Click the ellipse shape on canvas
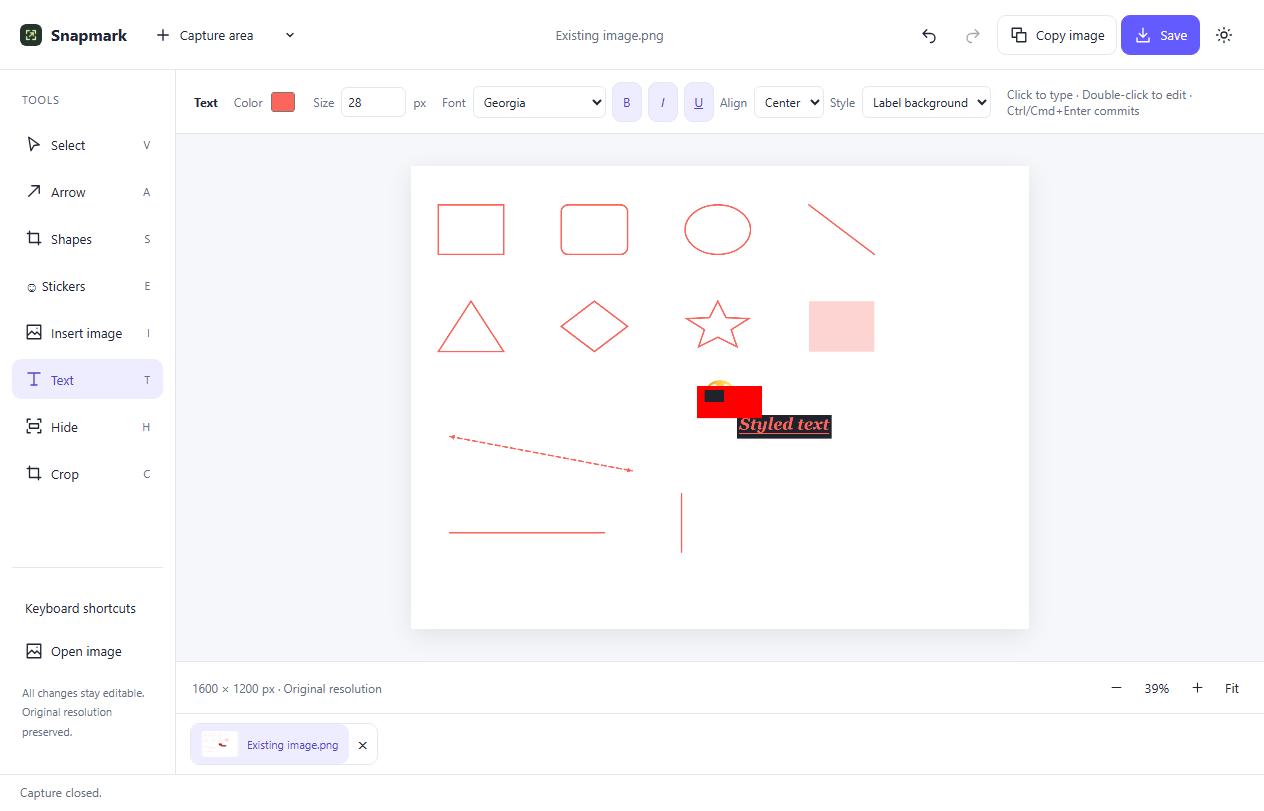Image resolution: width=1264 pixels, height=811 pixels. [717, 229]
